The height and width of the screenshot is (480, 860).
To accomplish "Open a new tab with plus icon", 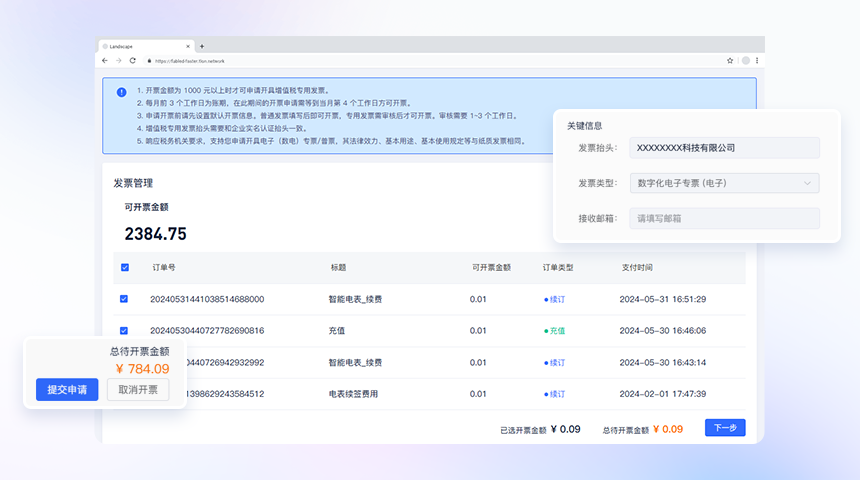I will coord(202,46).
